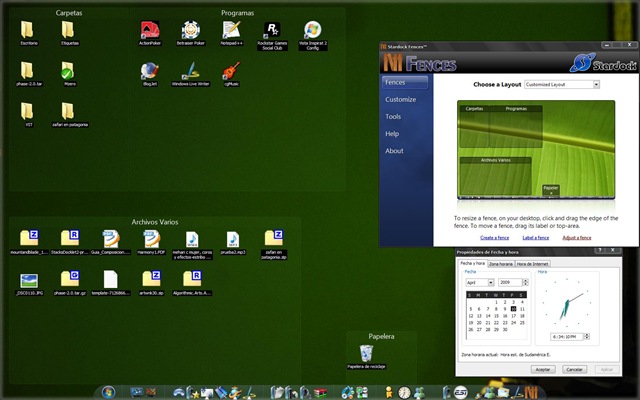Click the year field showing 2009
The width and height of the screenshot is (640, 400).
tap(510, 282)
